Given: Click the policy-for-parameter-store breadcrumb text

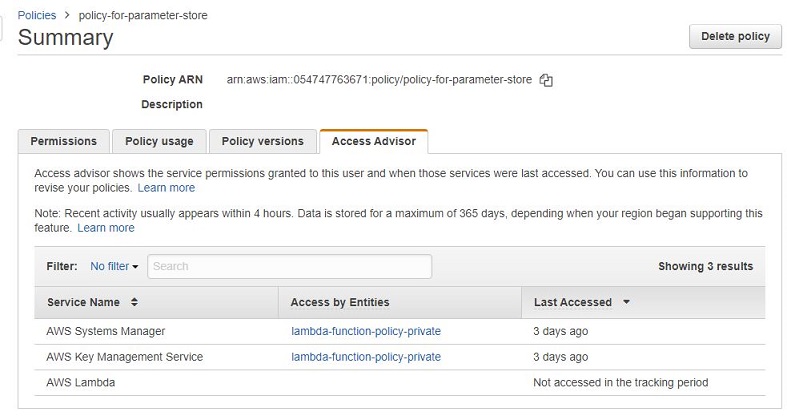Looking at the screenshot, I should pos(143,16).
